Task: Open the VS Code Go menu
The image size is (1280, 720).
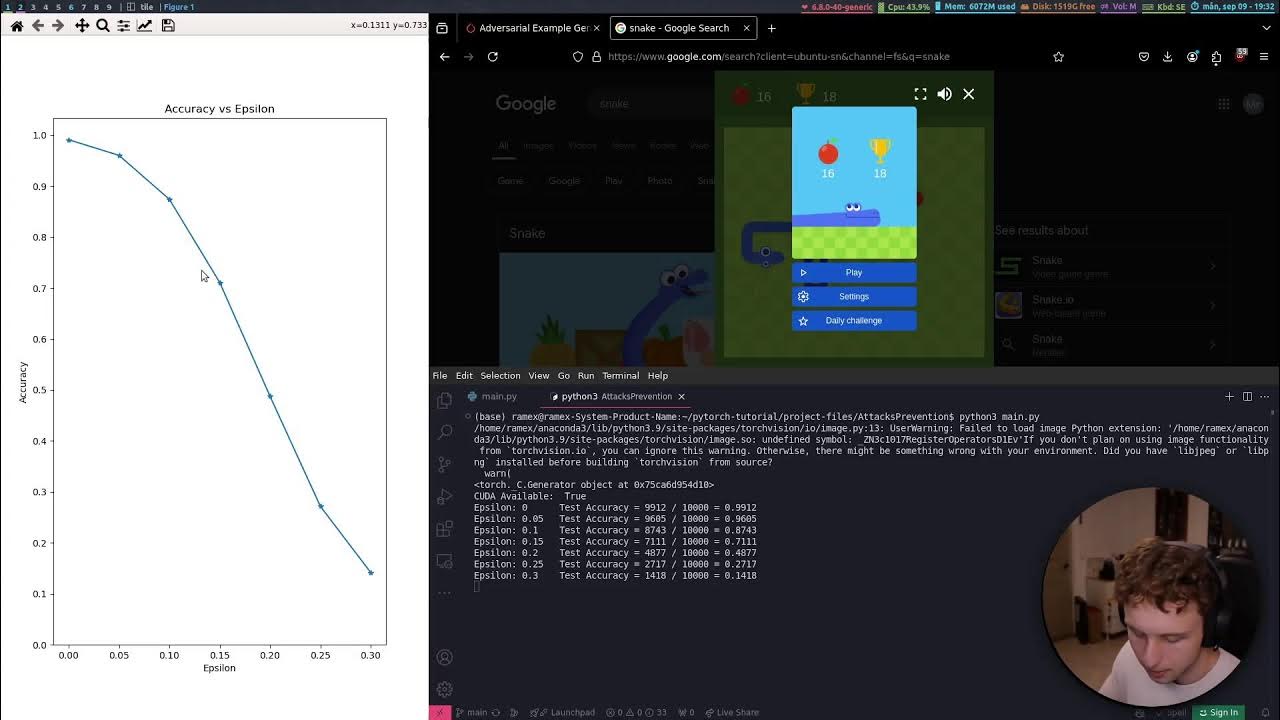Action: (x=564, y=376)
